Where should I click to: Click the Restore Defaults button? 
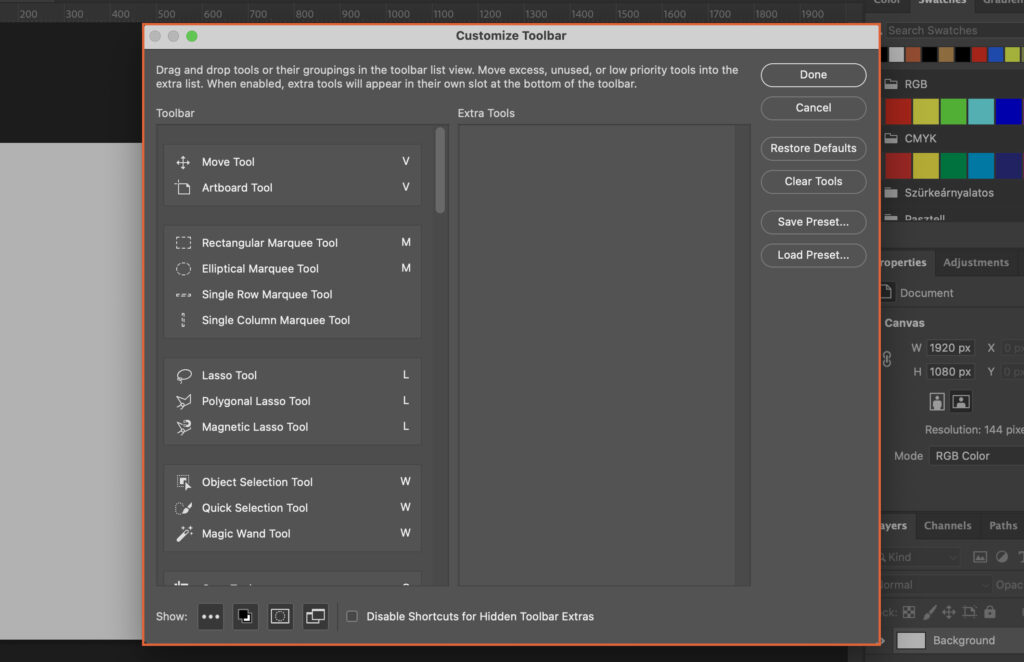click(x=813, y=148)
